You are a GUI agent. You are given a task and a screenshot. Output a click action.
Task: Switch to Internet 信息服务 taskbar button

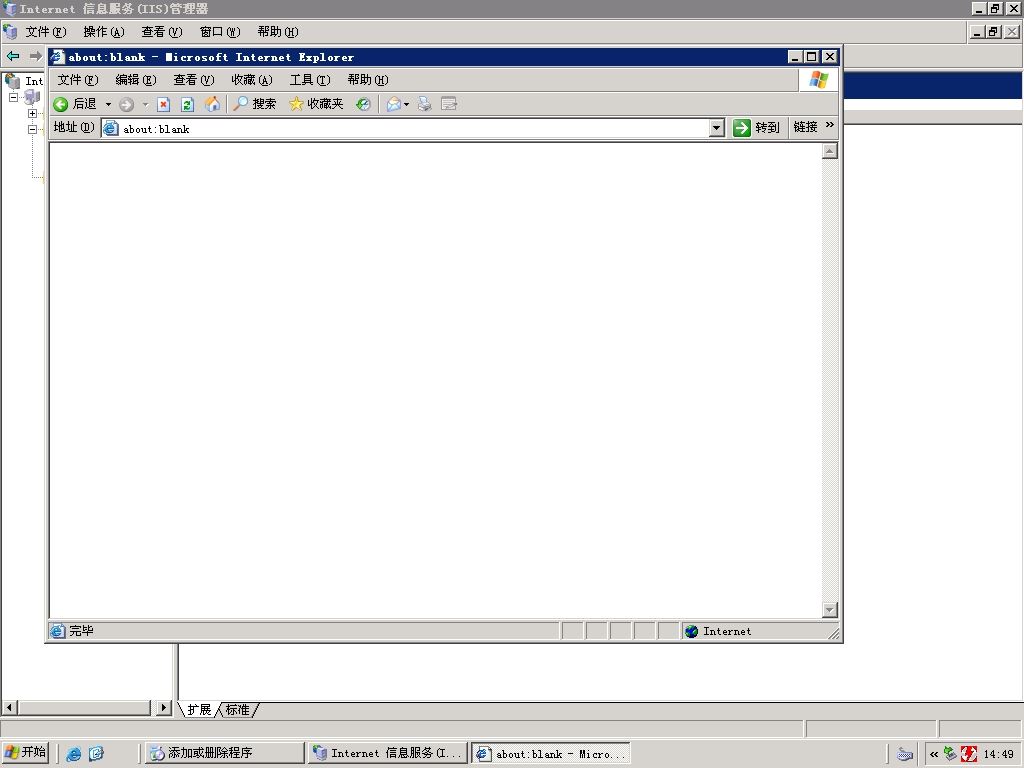(388, 753)
